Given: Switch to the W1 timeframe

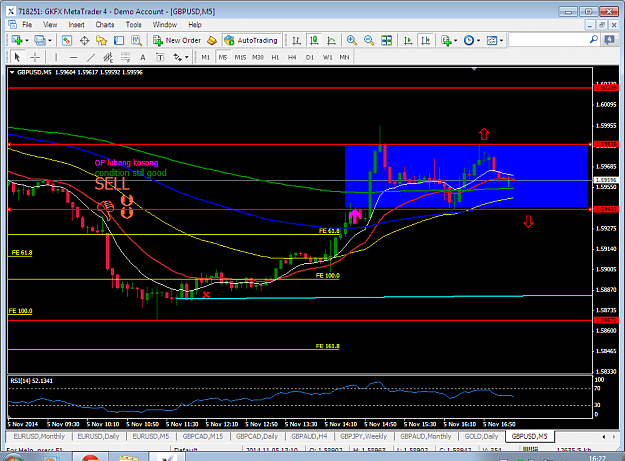Looking at the screenshot, I should [327, 57].
